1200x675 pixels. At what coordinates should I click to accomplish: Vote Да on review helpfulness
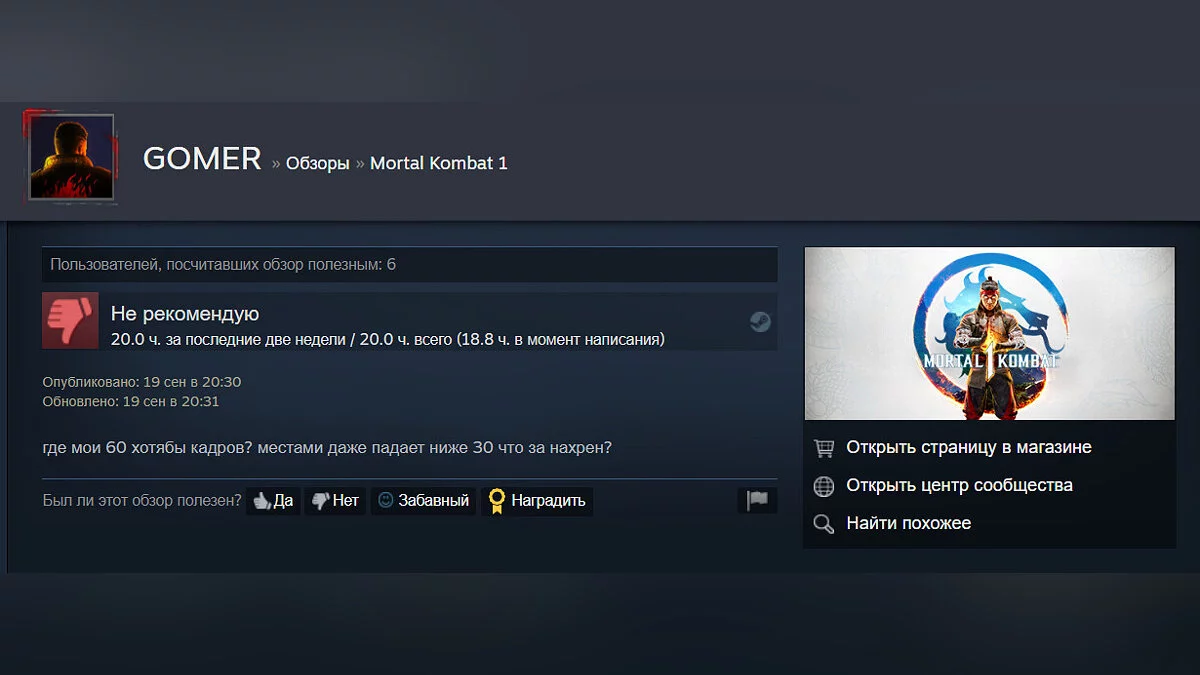(x=273, y=501)
